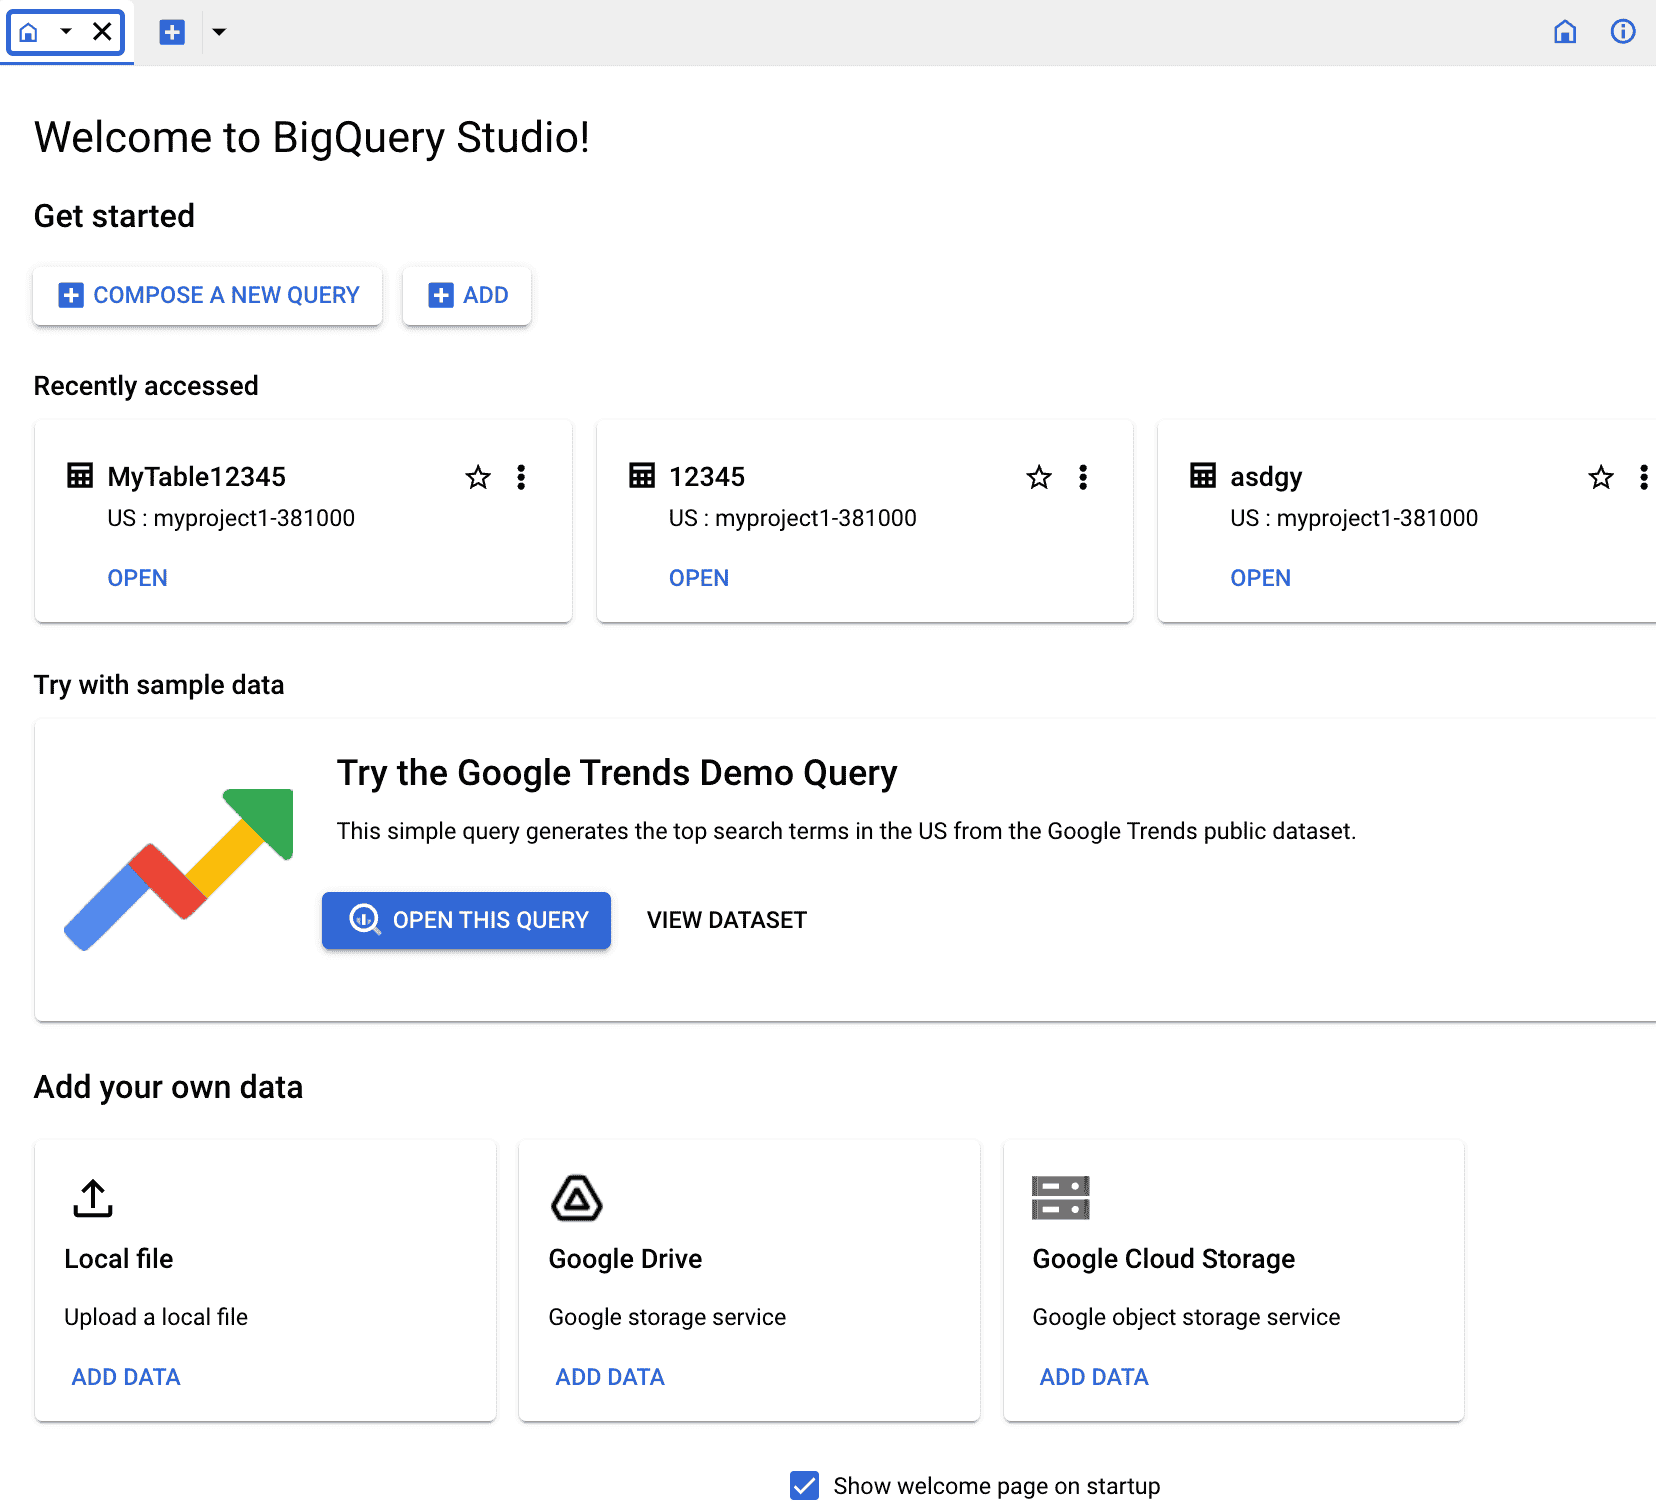Open the three-dot menu for the 12345 table
The height and width of the screenshot is (1506, 1656).
click(x=1083, y=477)
